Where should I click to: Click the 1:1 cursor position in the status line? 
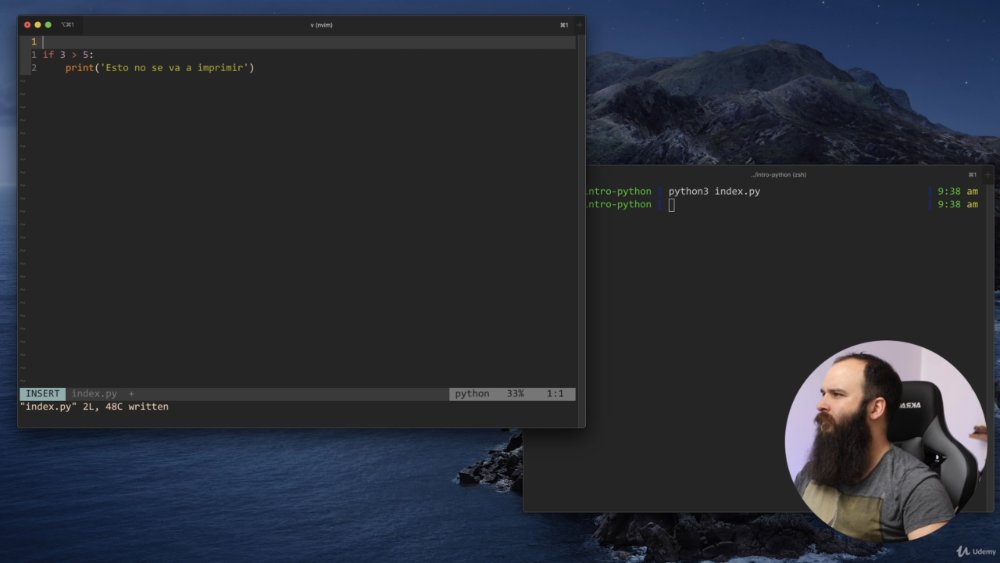tap(555, 394)
